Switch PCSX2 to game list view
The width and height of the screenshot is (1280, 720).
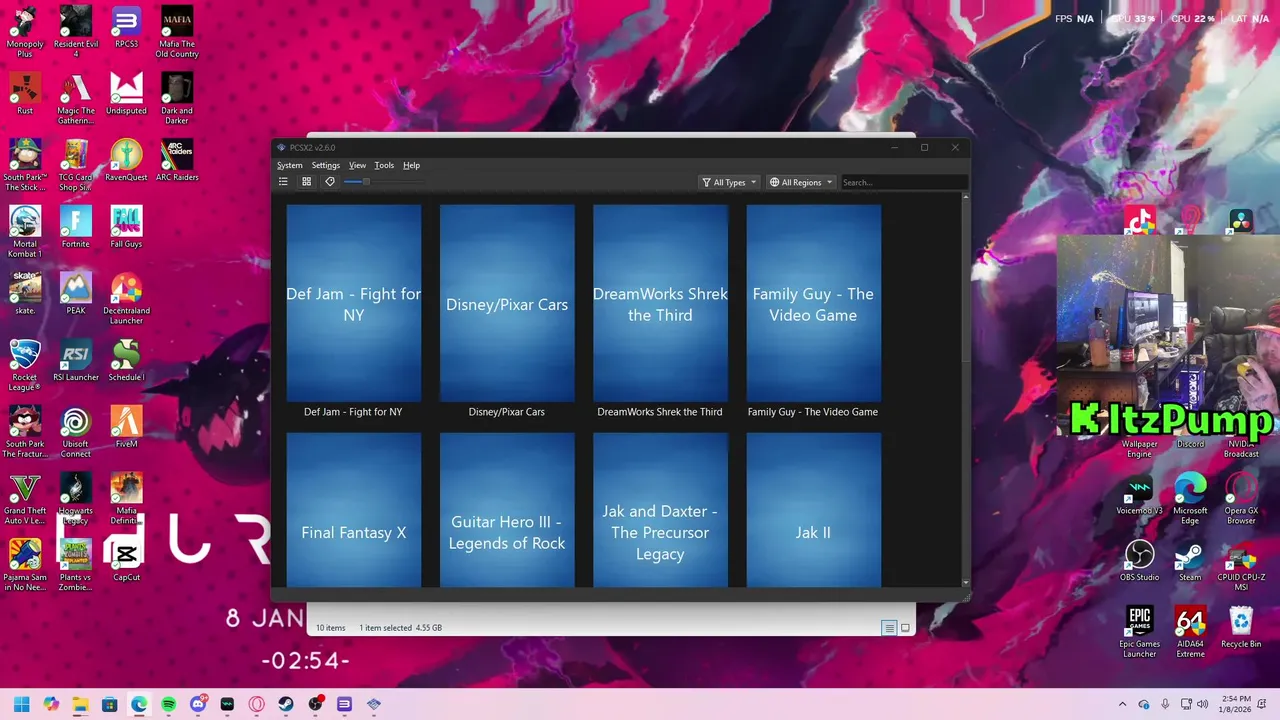(x=283, y=182)
